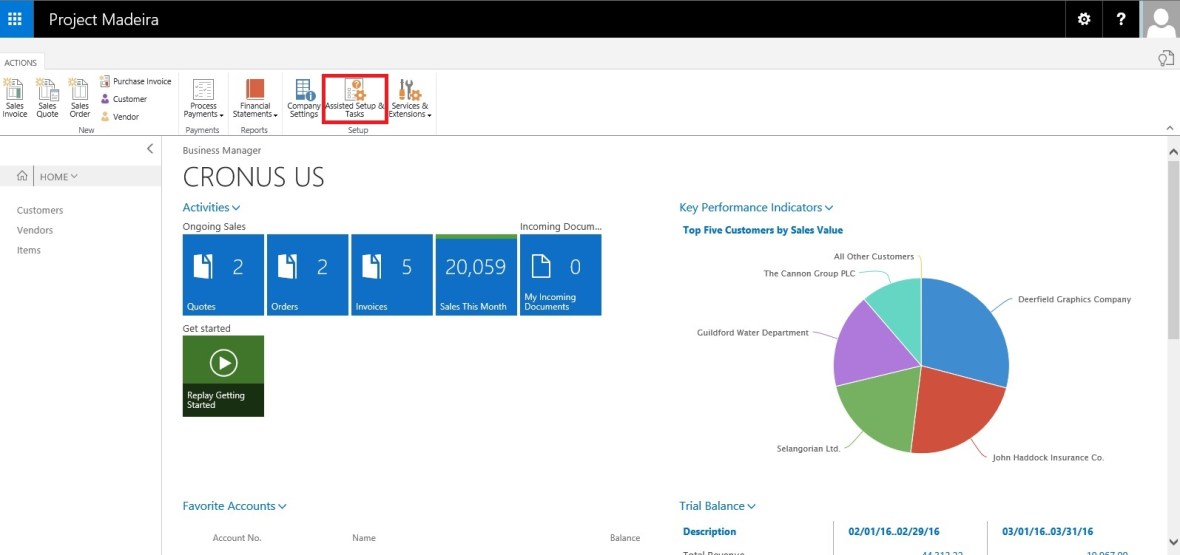Create a new Sales Order
This screenshot has width=1180, height=555.
pyautogui.click(x=80, y=97)
